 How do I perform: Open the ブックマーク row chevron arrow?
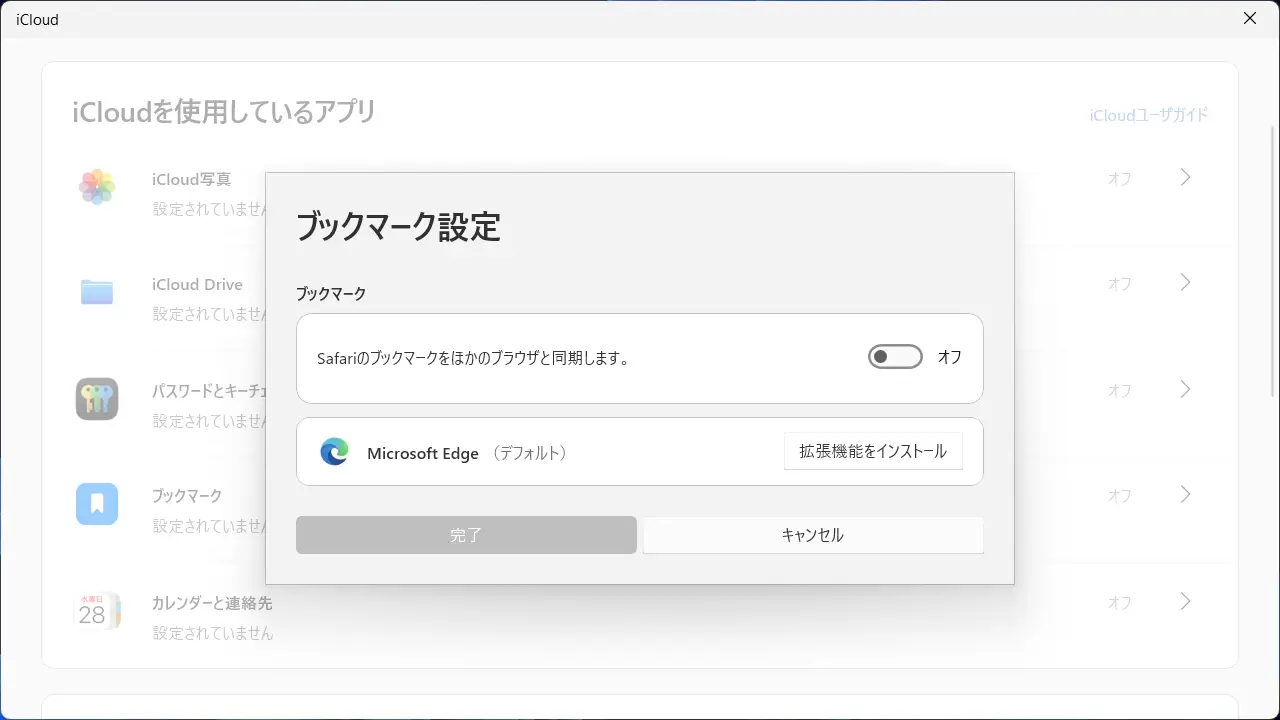coord(1185,494)
